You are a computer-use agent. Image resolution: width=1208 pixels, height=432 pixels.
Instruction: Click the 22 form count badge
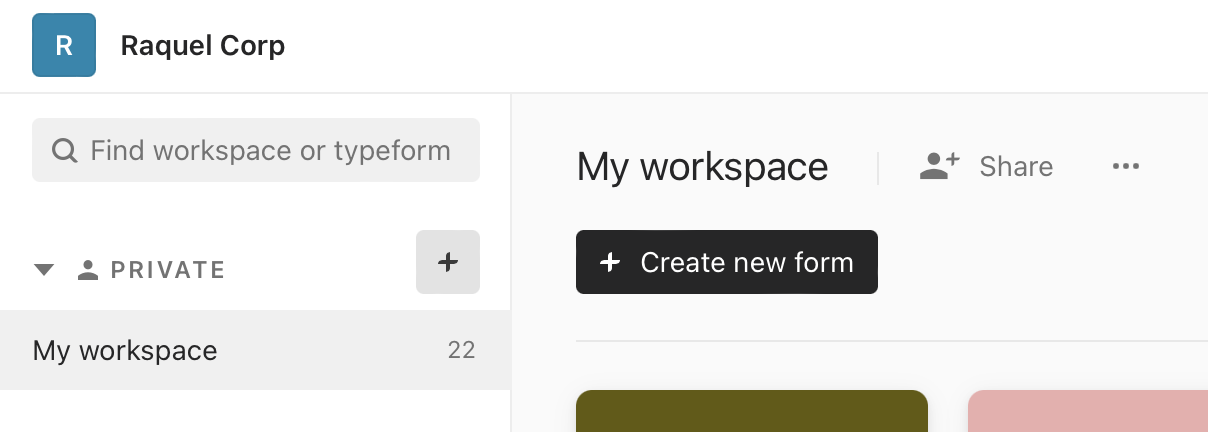(x=461, y=350)
